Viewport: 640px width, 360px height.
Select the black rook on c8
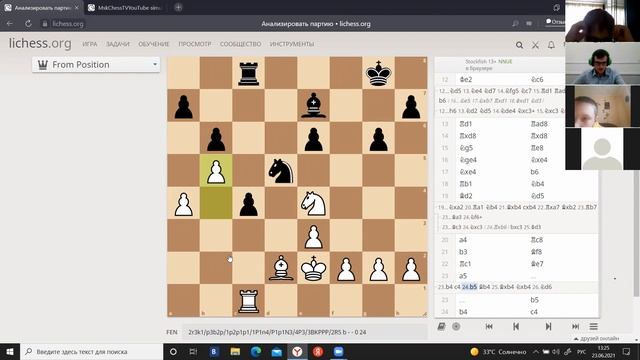tap(249, 73)
